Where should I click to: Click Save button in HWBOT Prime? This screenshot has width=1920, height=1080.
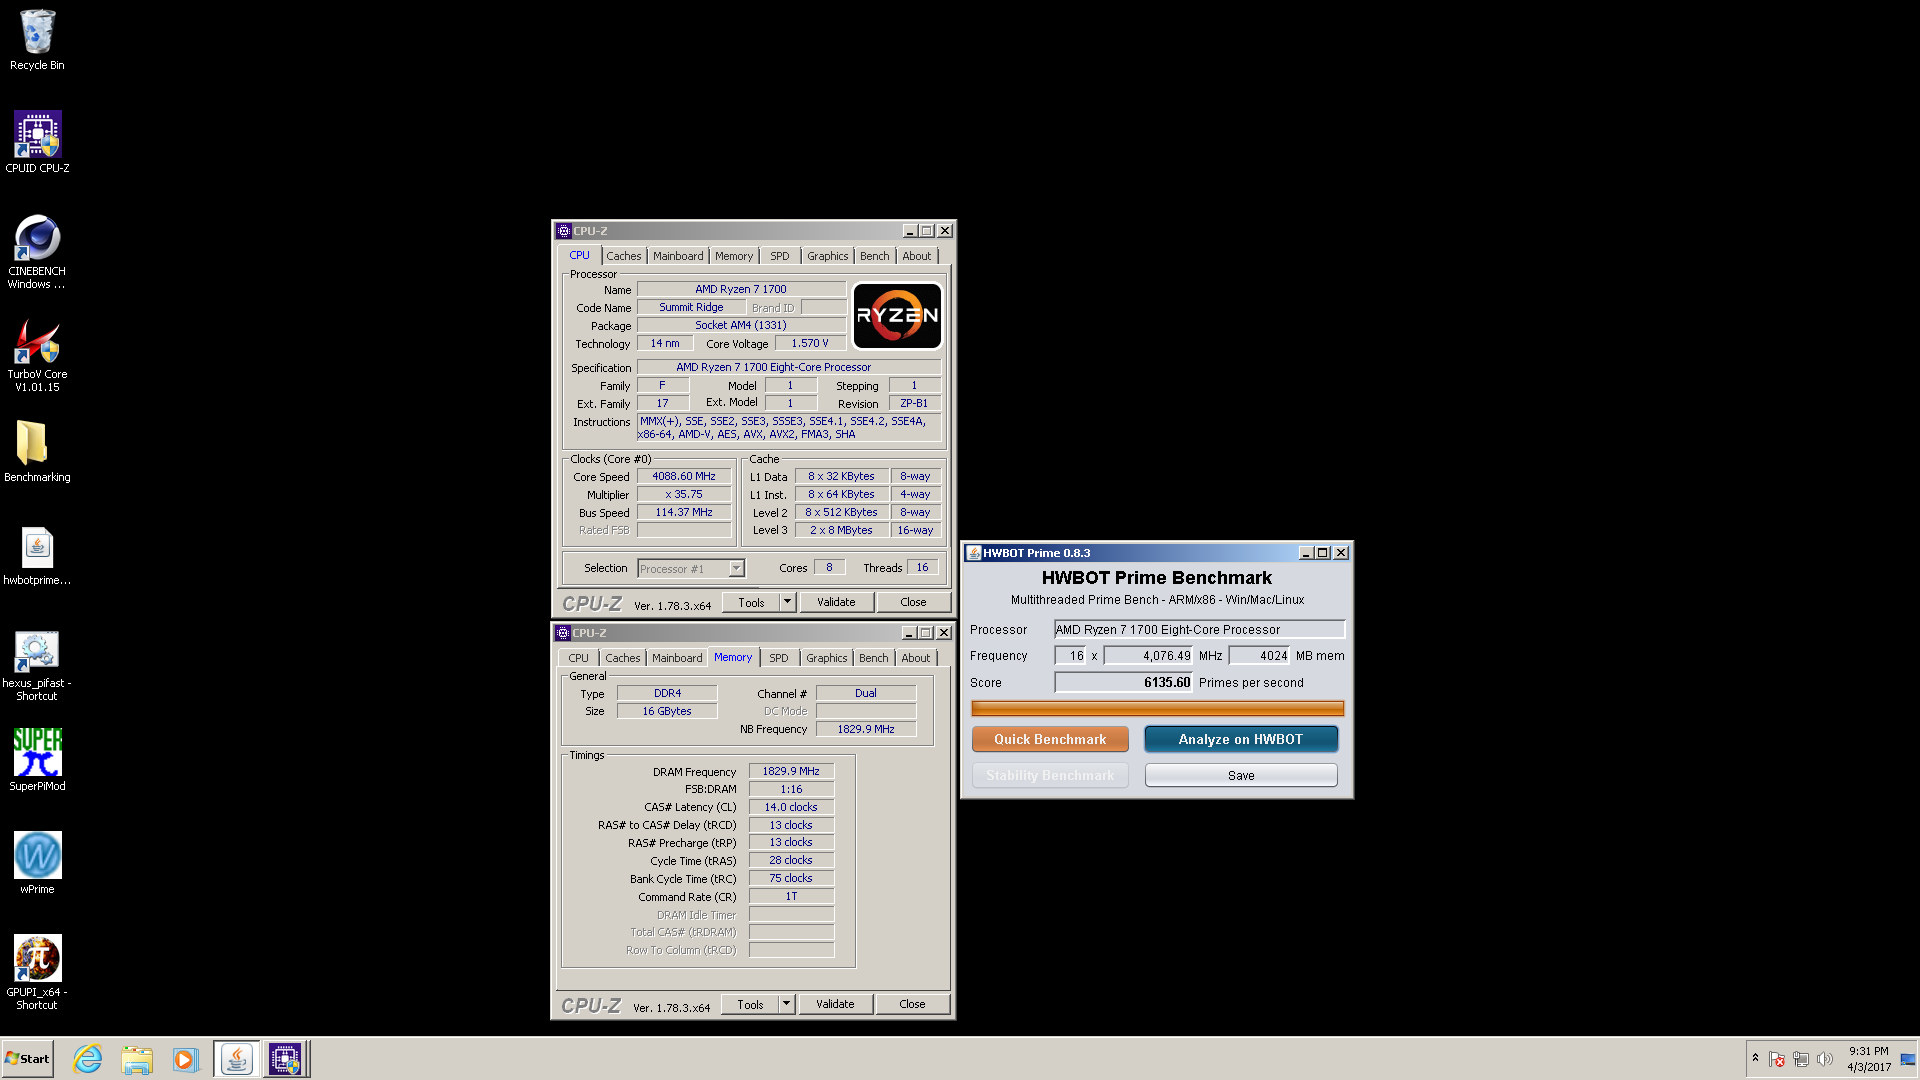pos(1241,775)
